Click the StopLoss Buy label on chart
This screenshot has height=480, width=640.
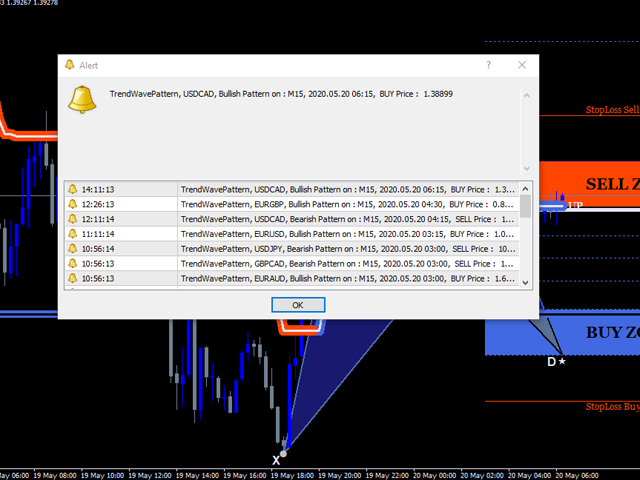613,407
